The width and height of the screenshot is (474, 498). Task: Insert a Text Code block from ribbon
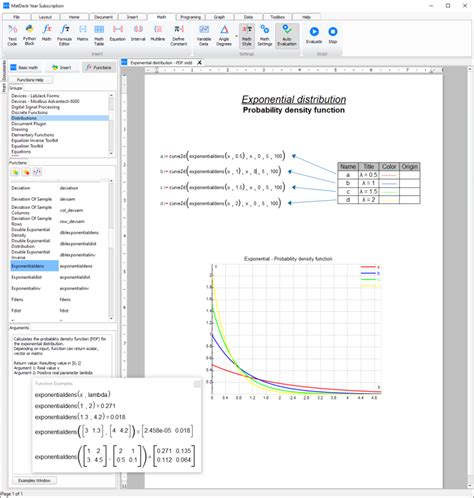click(x=12, y=35)
